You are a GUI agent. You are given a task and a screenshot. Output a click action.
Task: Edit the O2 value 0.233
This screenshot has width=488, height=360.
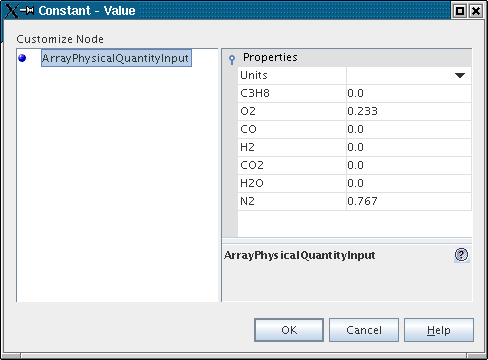pyautogui.click(x=409, y=111)
